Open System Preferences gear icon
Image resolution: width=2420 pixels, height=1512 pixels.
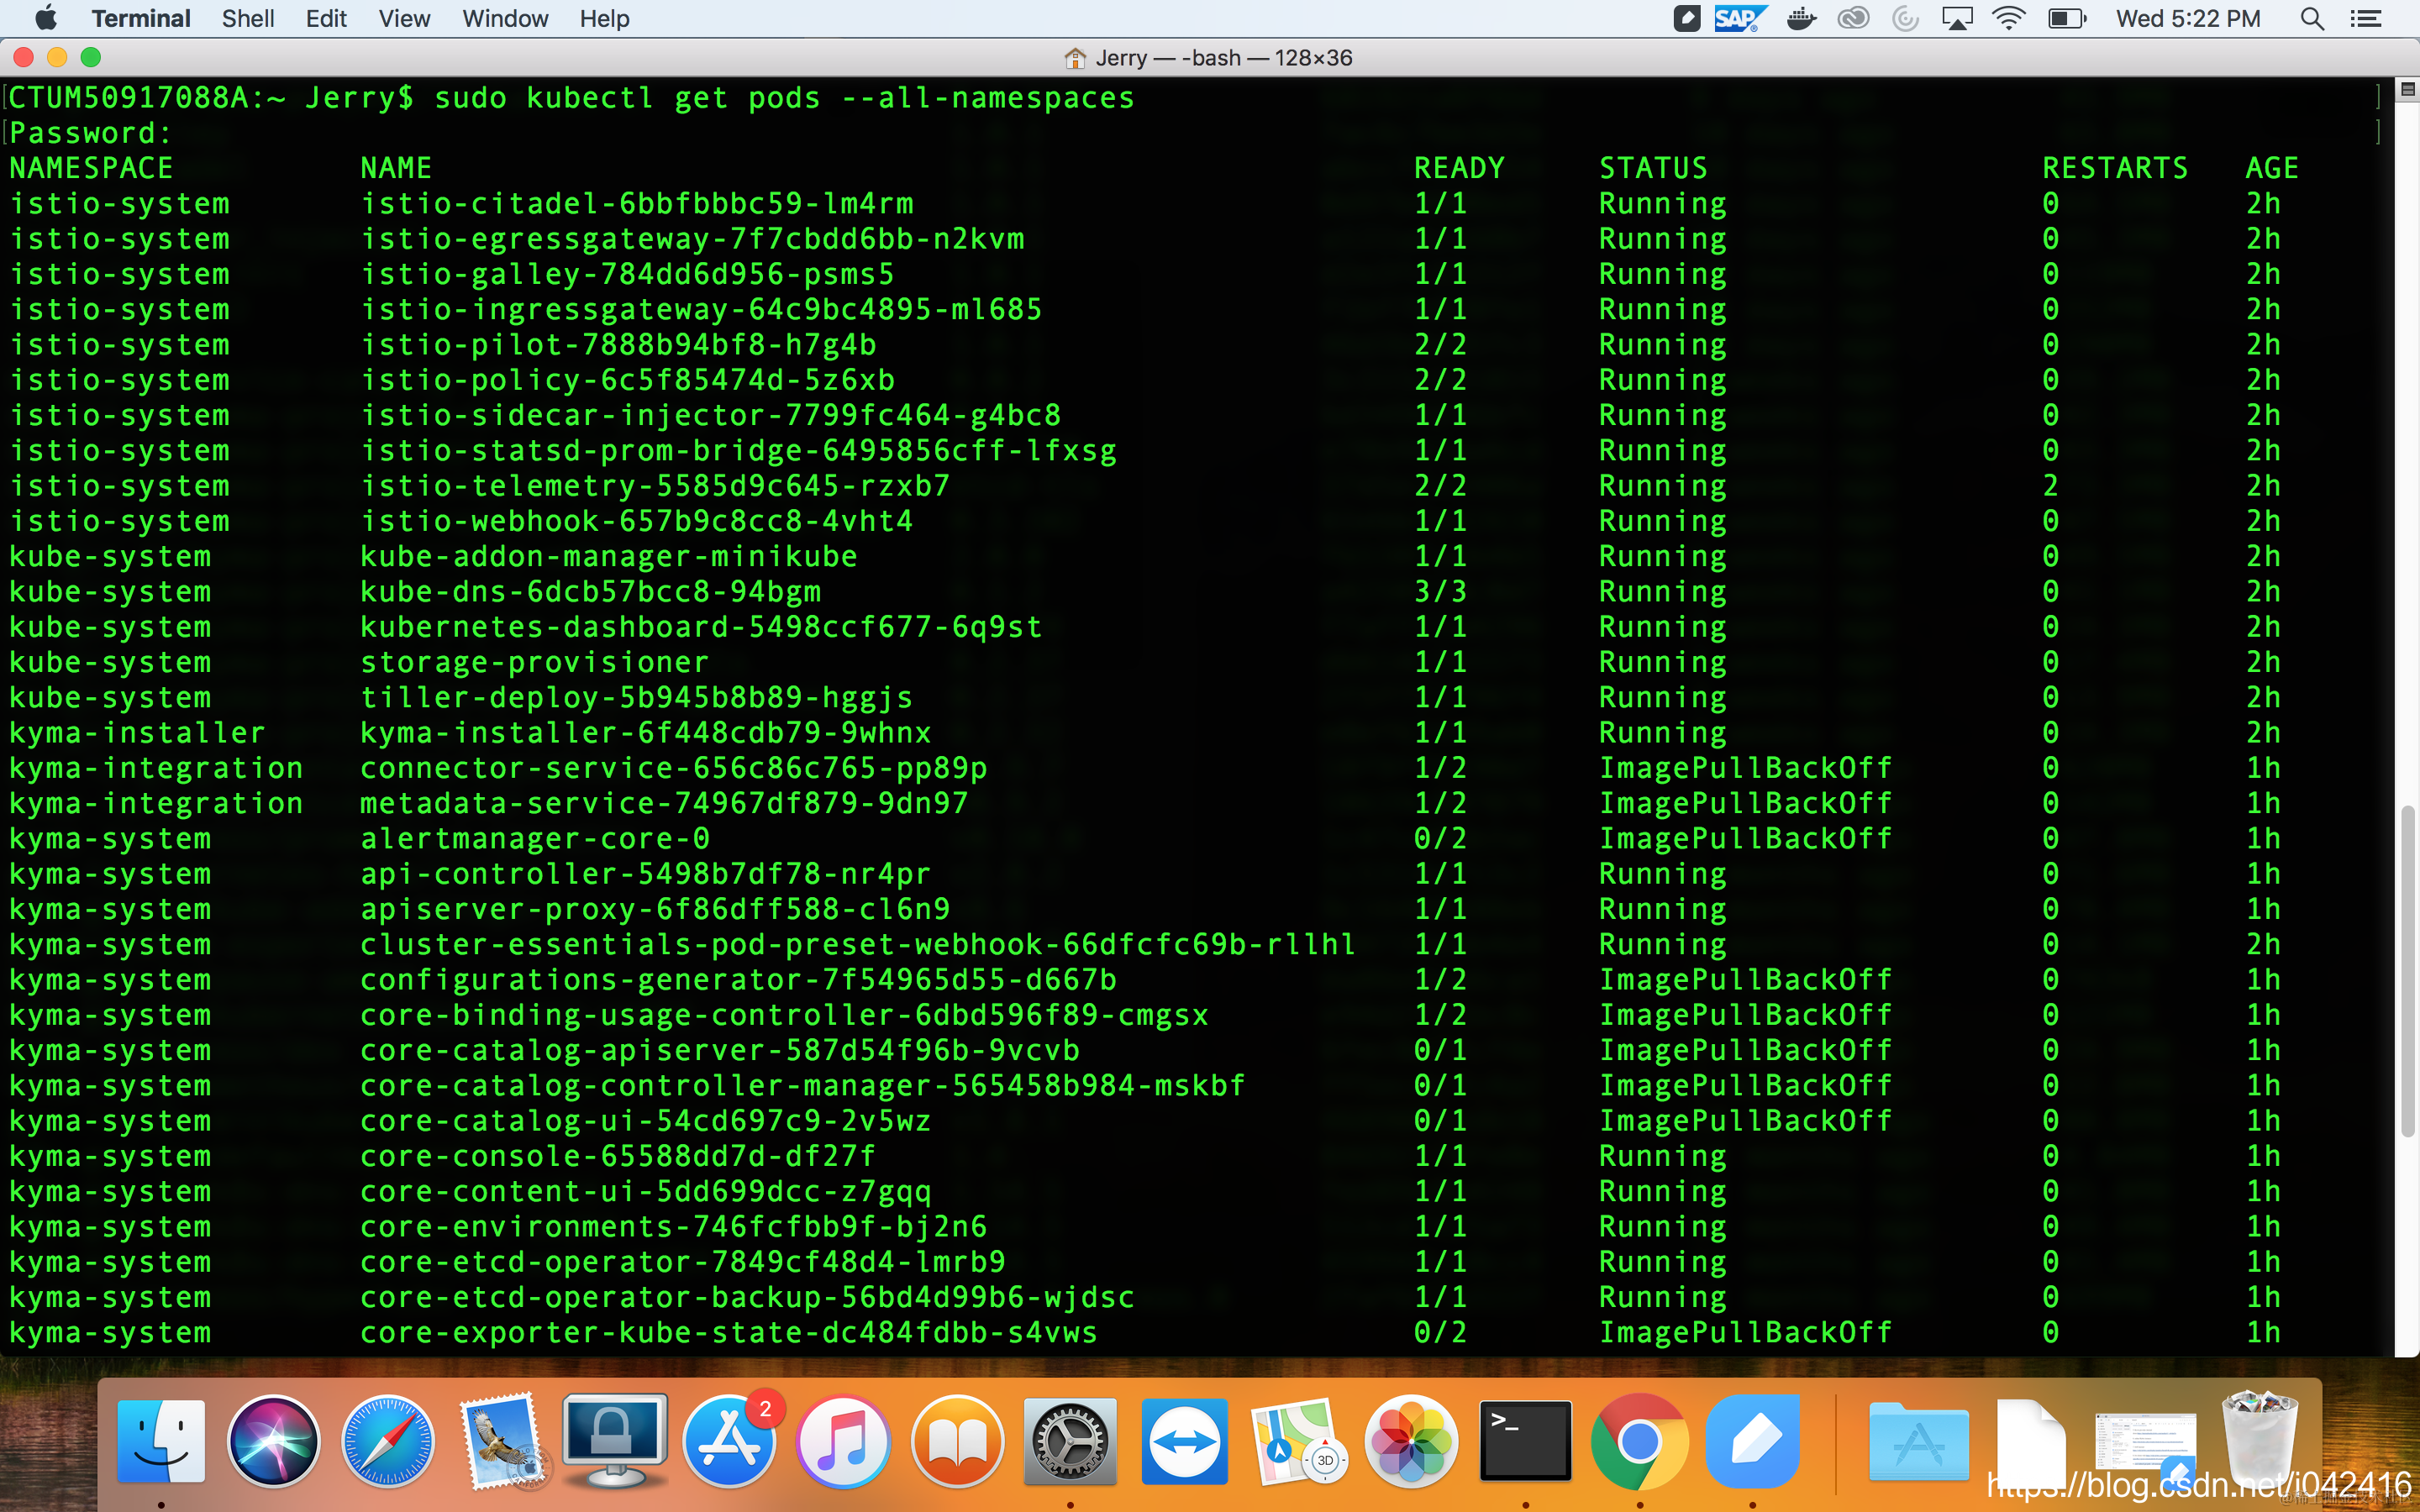[x=1070, y=1441]
